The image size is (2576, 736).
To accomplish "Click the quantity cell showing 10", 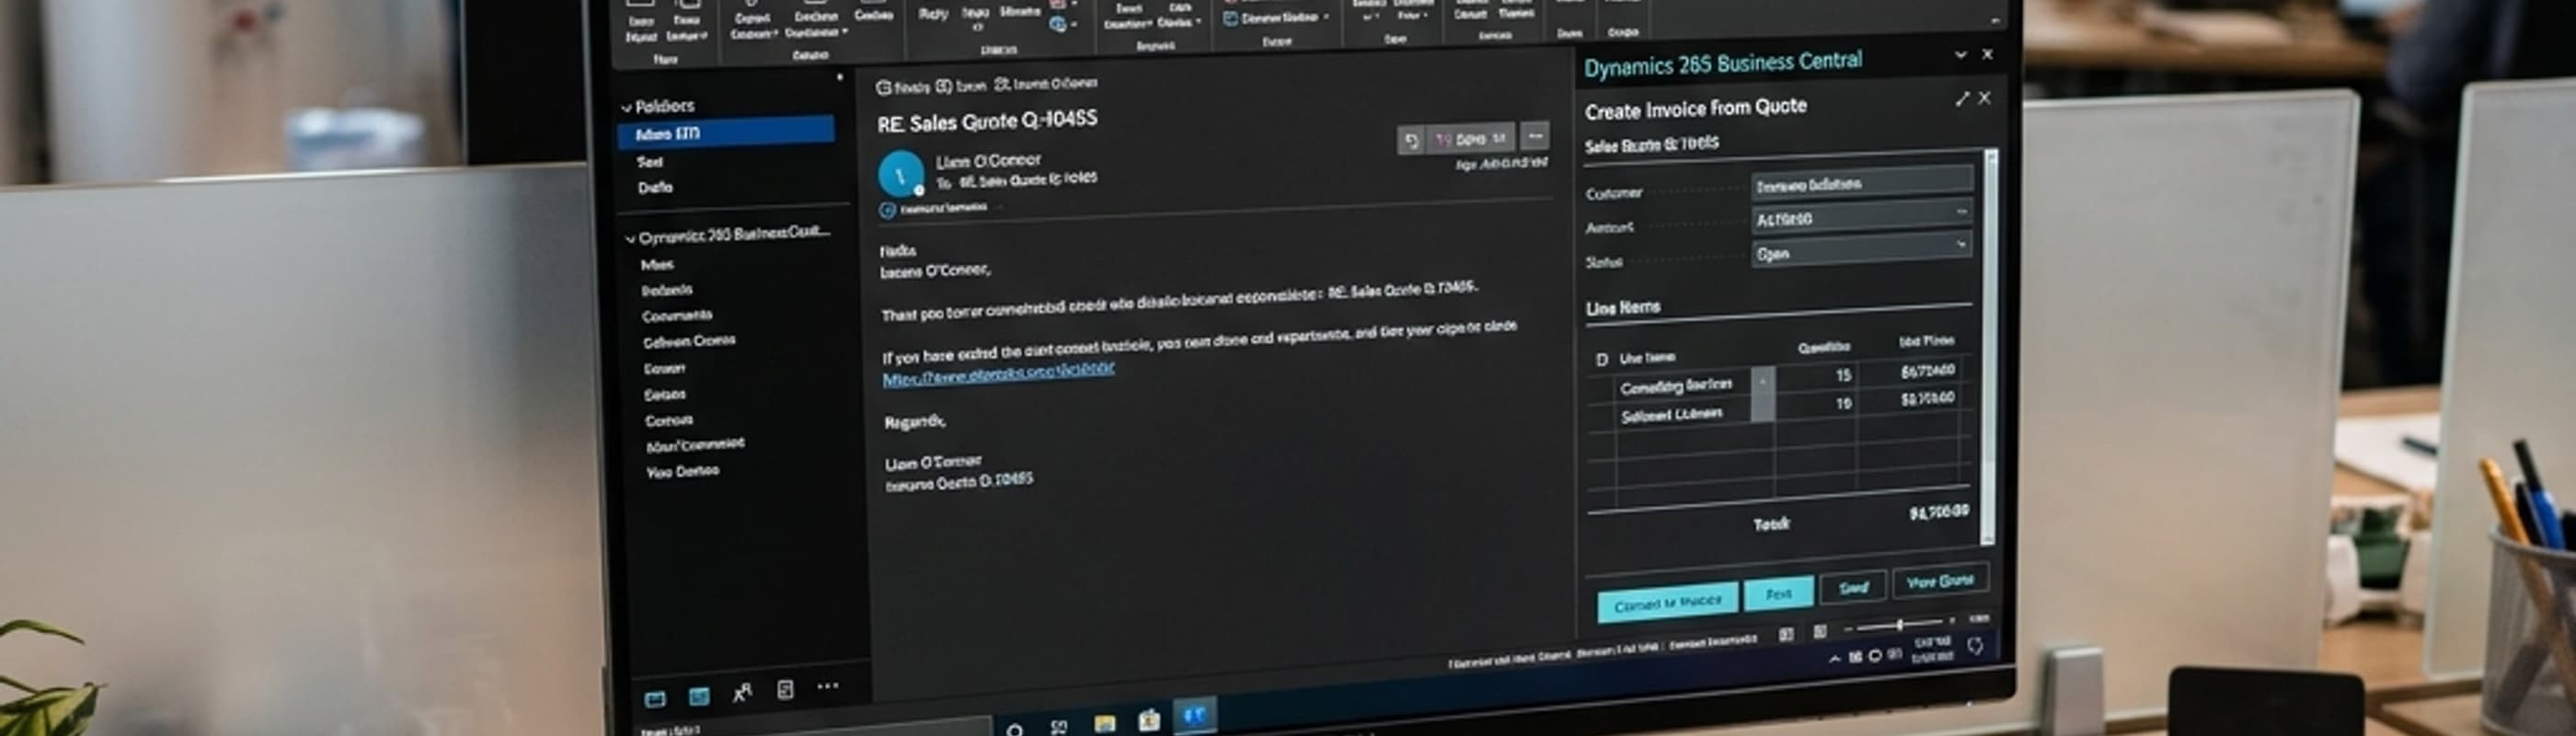I will tap(1842, 403).
